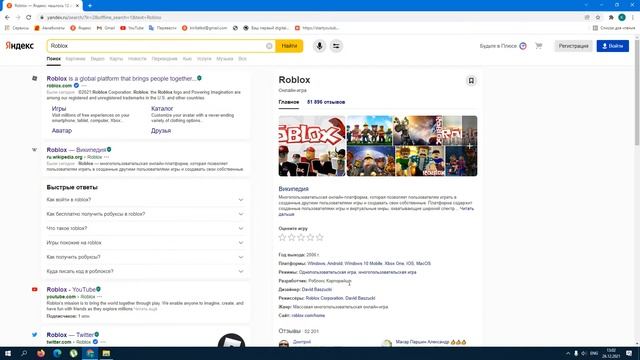Open the shopping cart icon

(539, 46)
